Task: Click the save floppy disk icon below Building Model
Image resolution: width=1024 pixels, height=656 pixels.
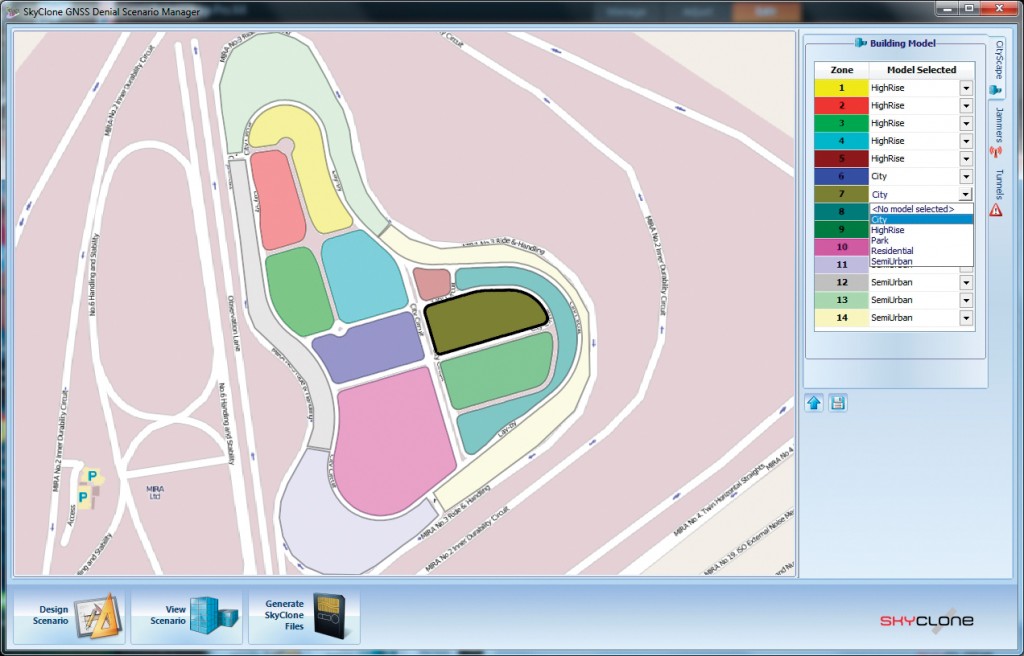Action: coord(838,402)
